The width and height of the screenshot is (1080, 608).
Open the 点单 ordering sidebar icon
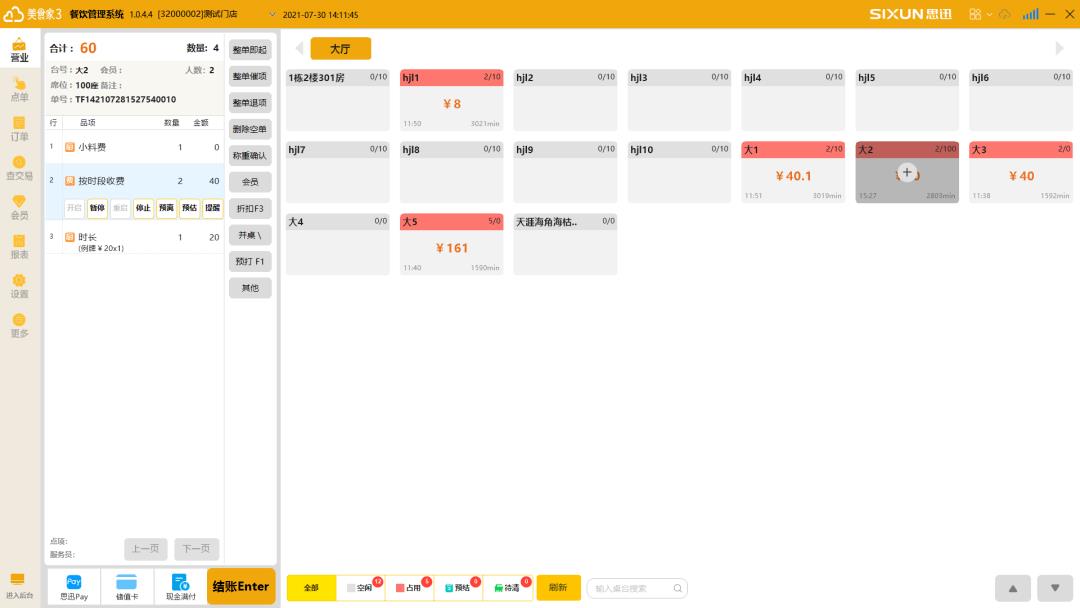coord(19,89)
